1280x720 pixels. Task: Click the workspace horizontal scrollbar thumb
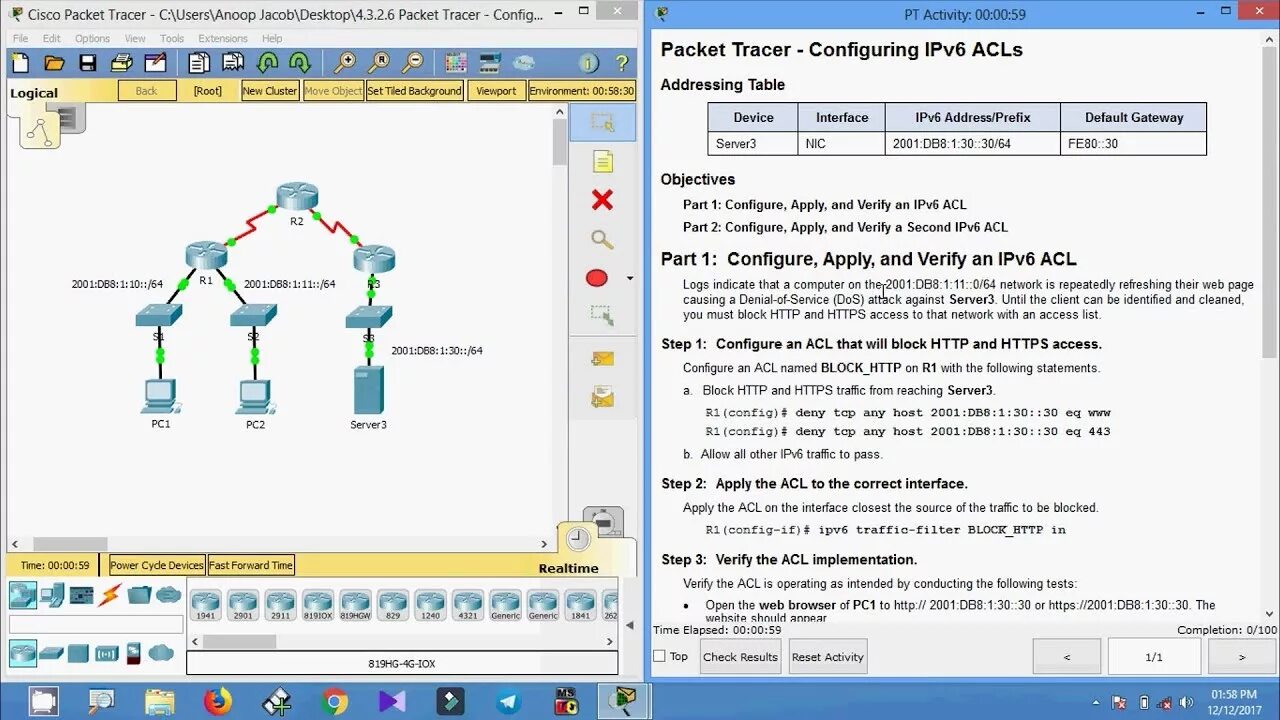tap(68, 544)
